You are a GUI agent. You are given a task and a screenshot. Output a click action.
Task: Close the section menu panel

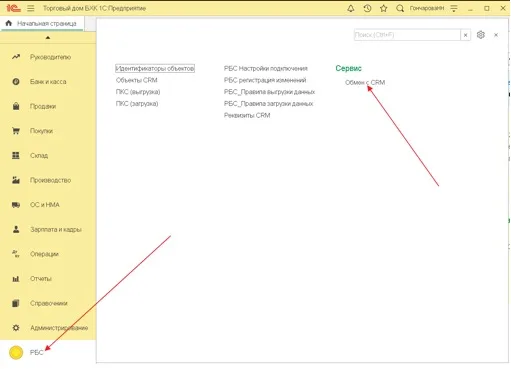(496, 35)
